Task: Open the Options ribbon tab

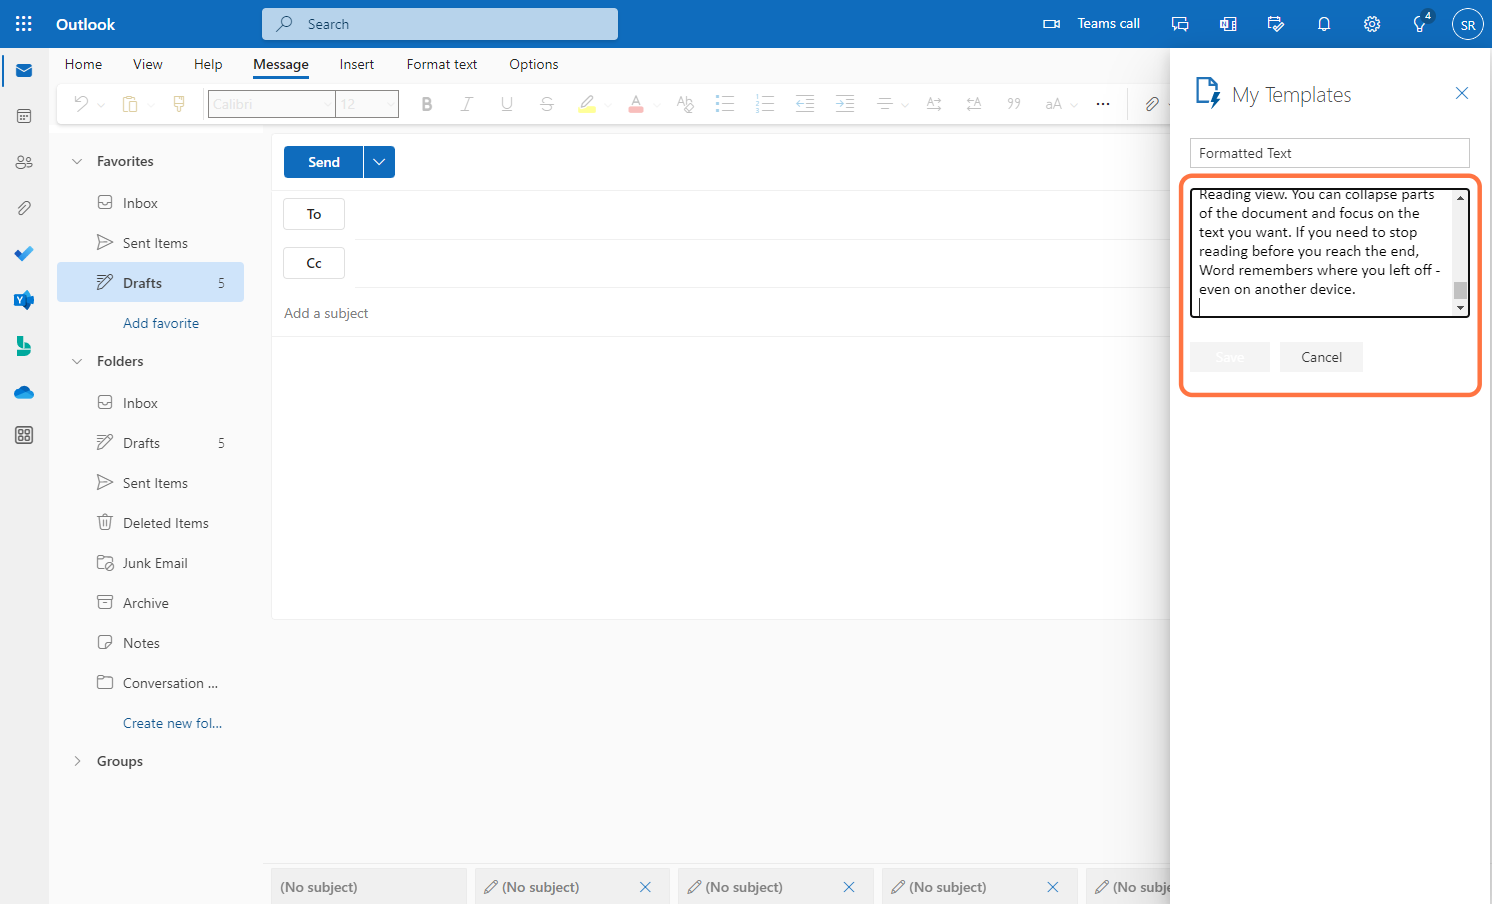Action: click(x=534, y=64)
